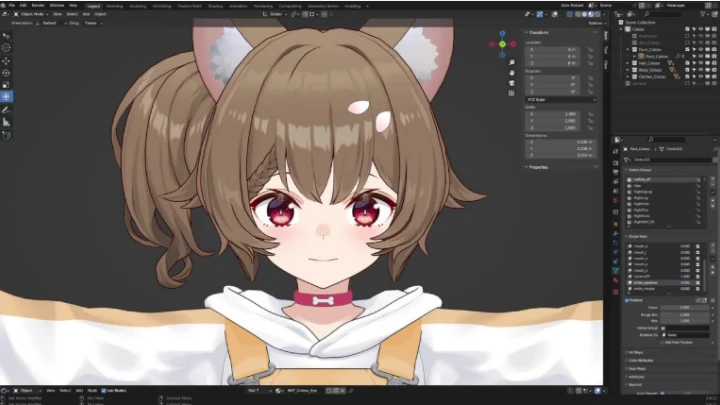Viewport: 720px width, 405px height.
Task: Select the Add Cube tool
Action: pos(6,135)
